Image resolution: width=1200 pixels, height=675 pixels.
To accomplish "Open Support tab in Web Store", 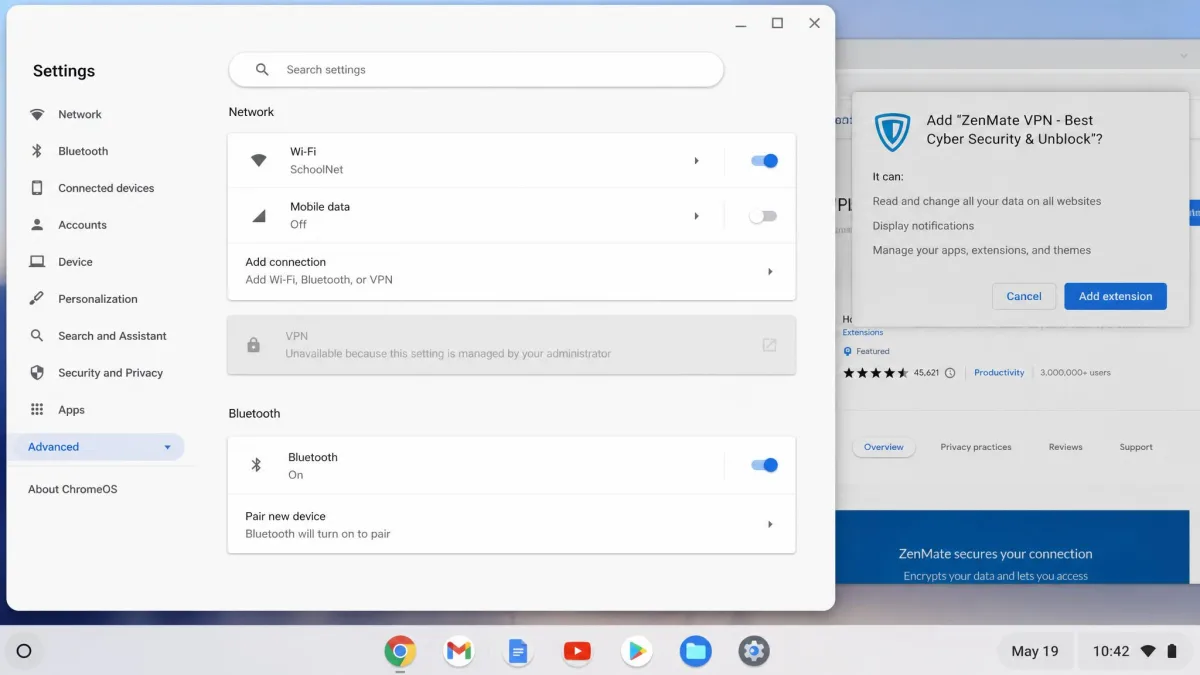I will pyautogui.click(x=1136, y=447).
